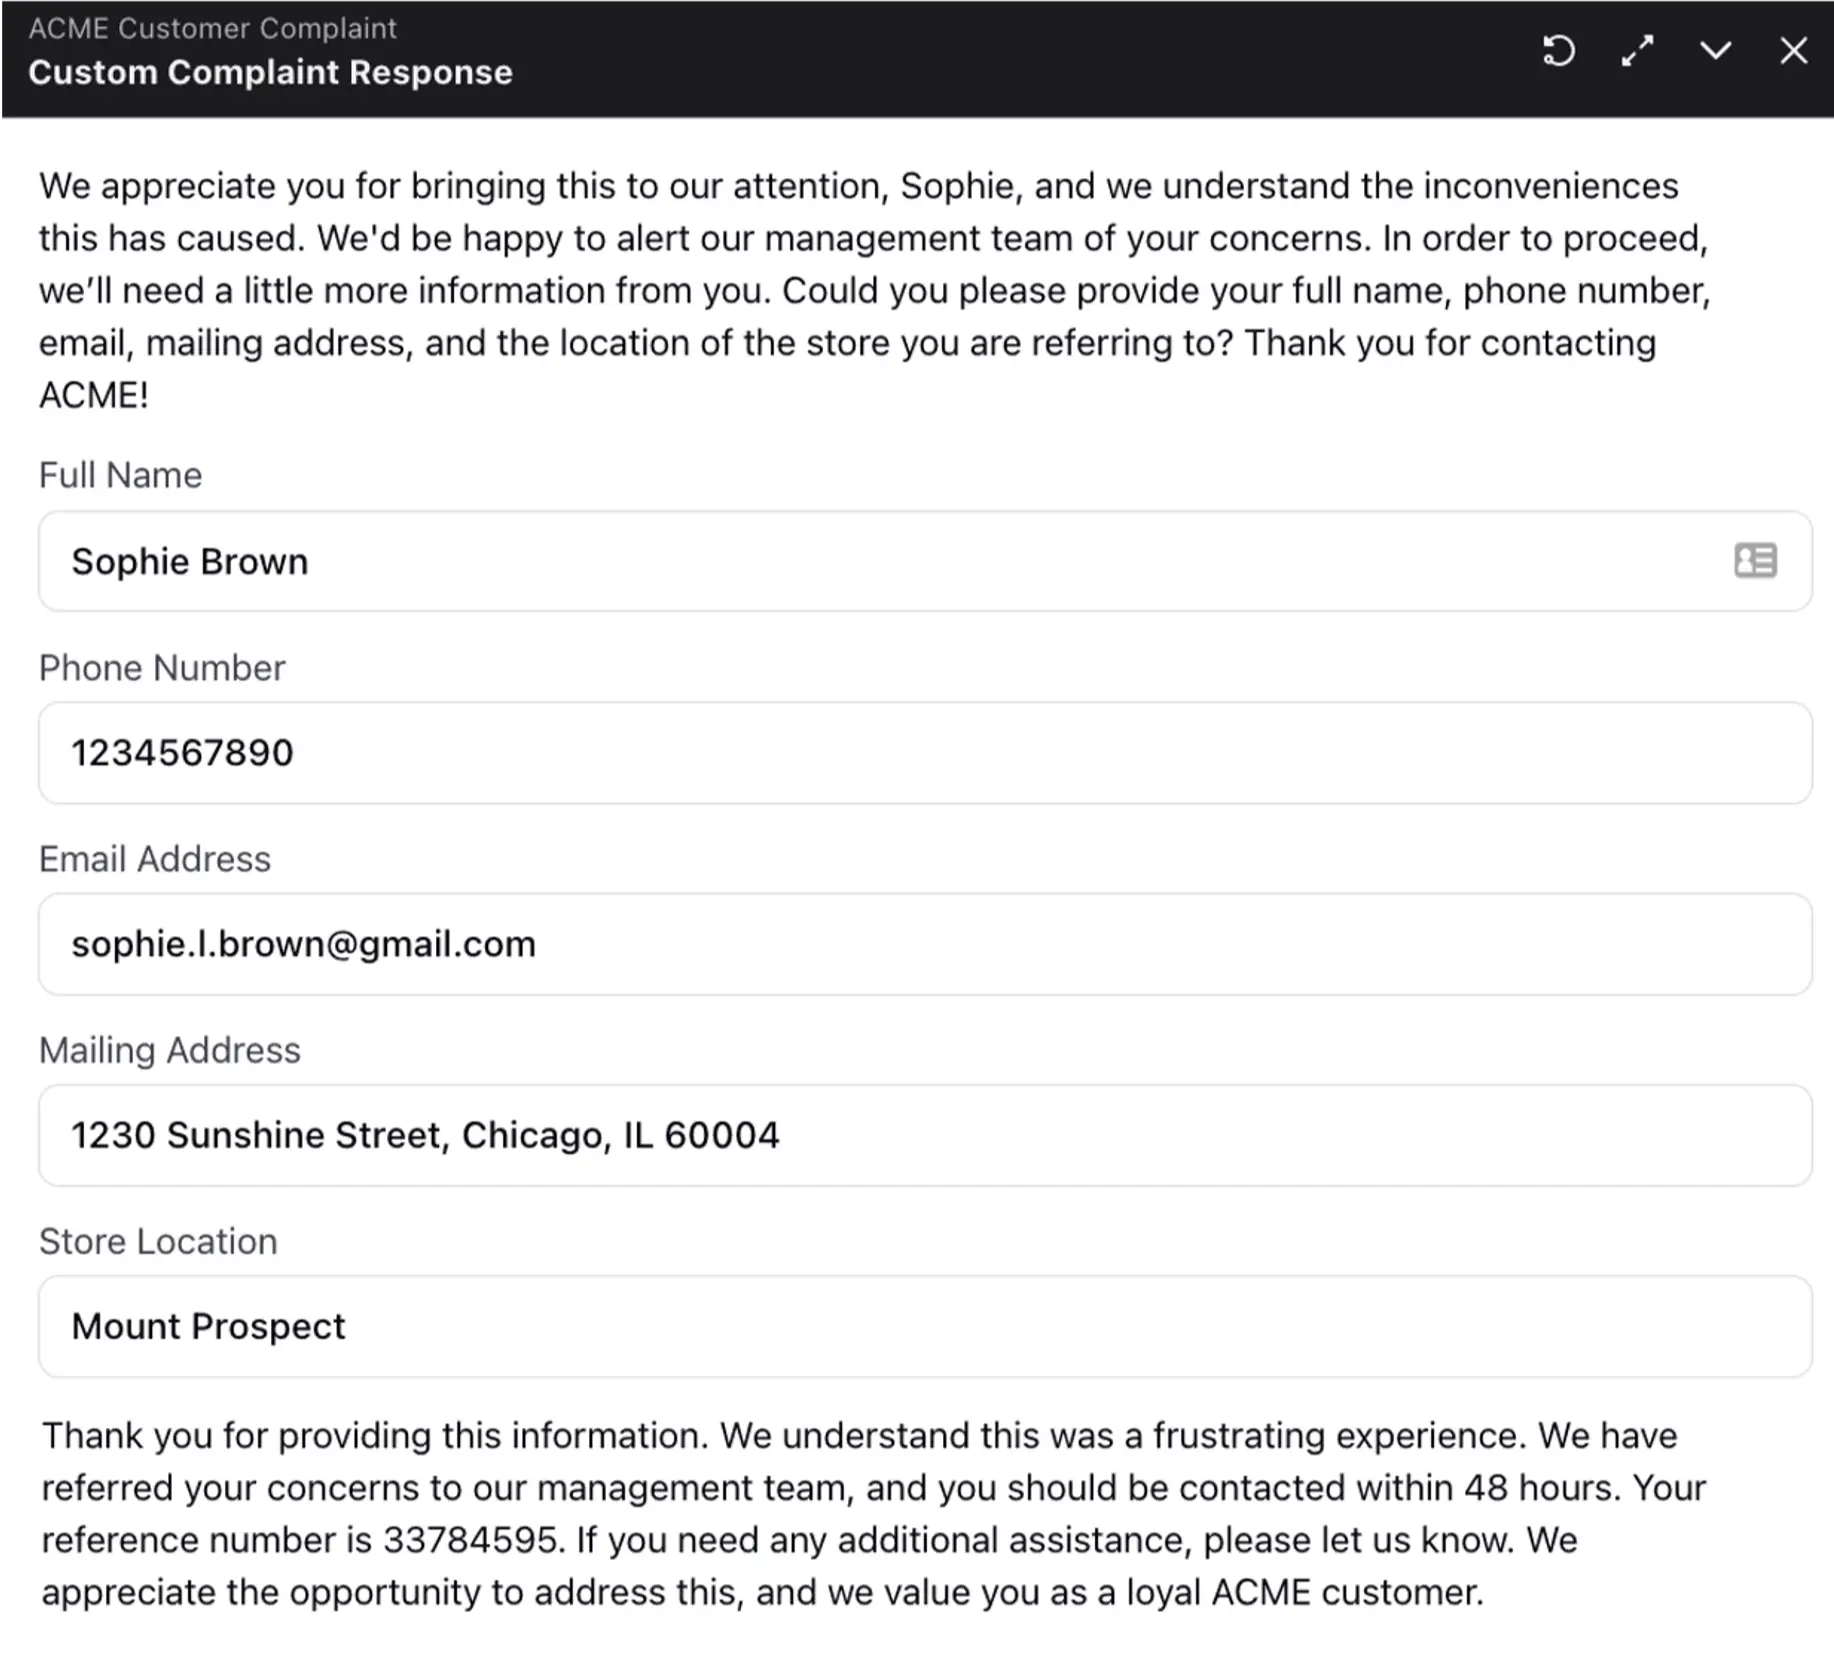Click the Mailing Address label
Image resolution: width=1834 pixels, height=1663 pixels.
[x=169, y=1050]
